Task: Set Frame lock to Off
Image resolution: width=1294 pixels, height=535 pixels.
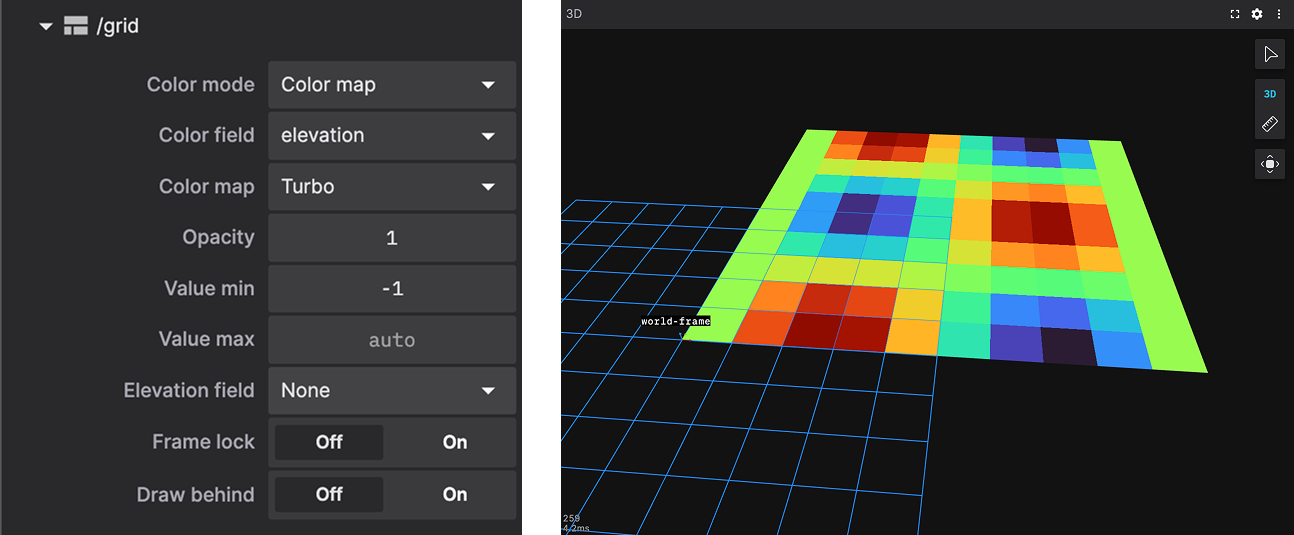Action: [x=329, y=442]
